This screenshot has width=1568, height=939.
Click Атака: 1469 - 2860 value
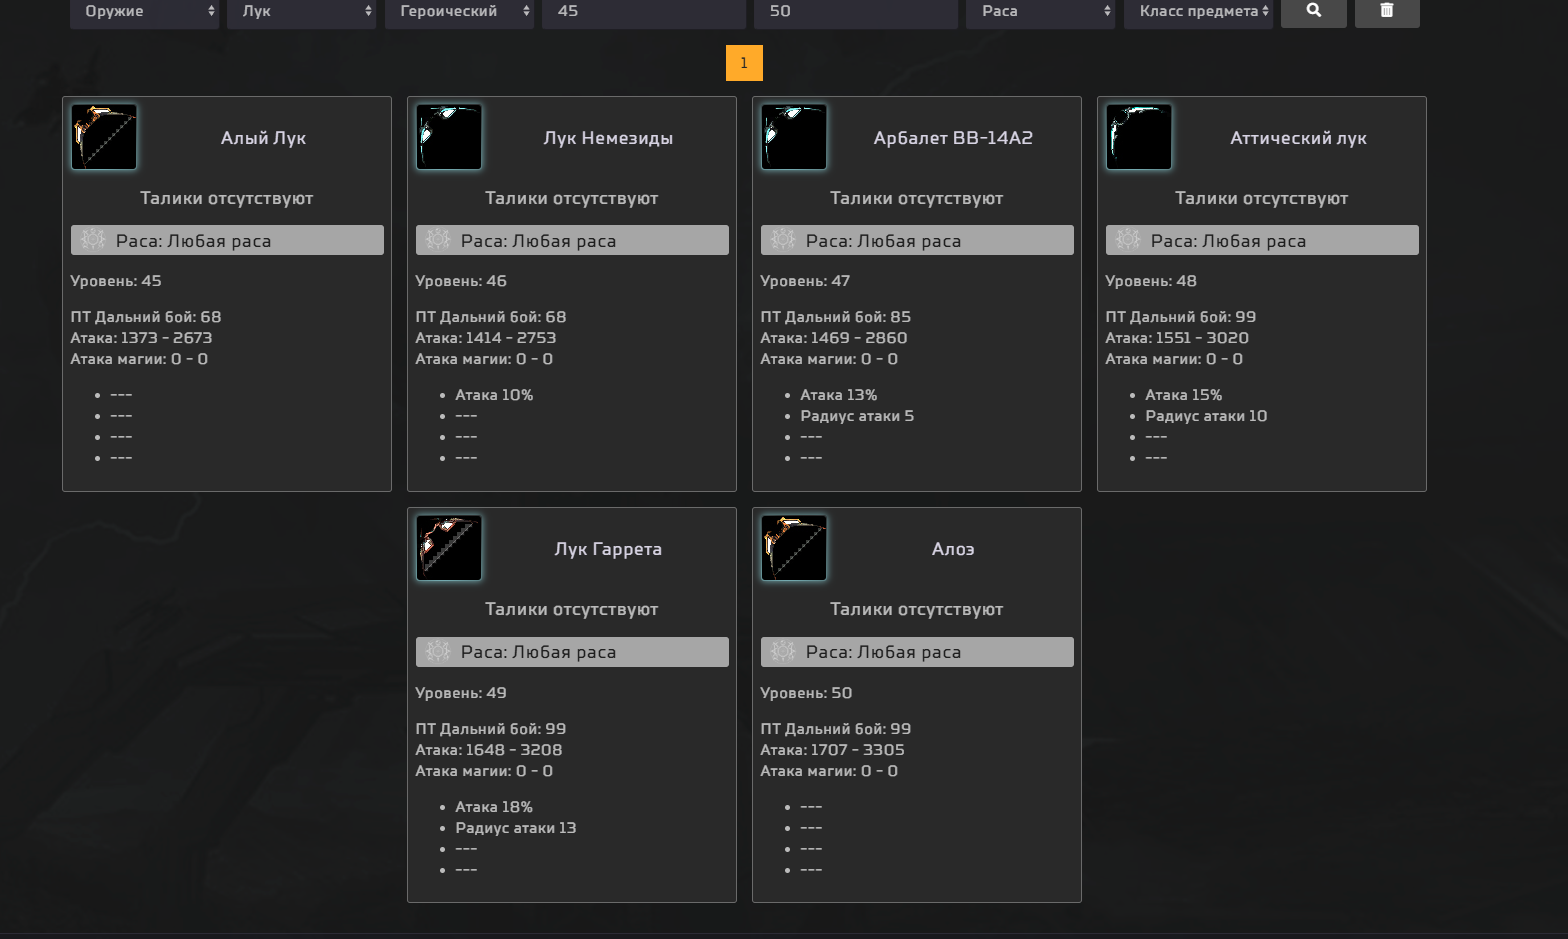(834, 338)
